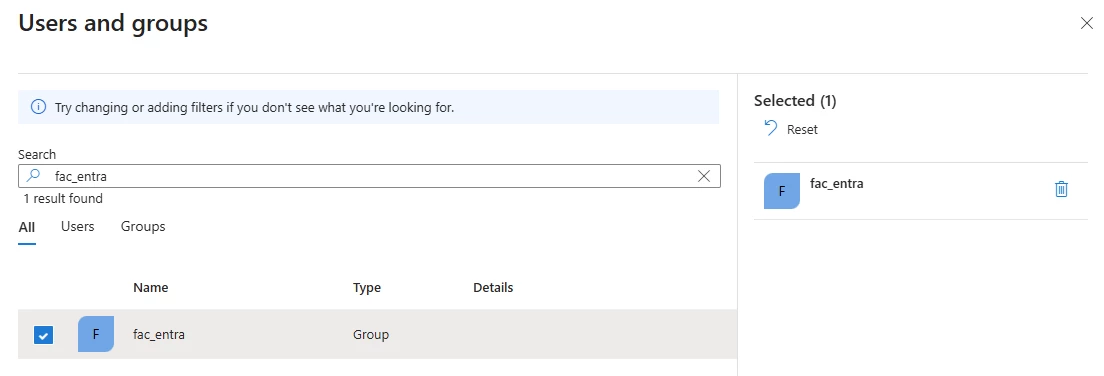This screenshot has height=376, width=1104.
Task: Switch to the All tab
Action: tap(27, 227)
